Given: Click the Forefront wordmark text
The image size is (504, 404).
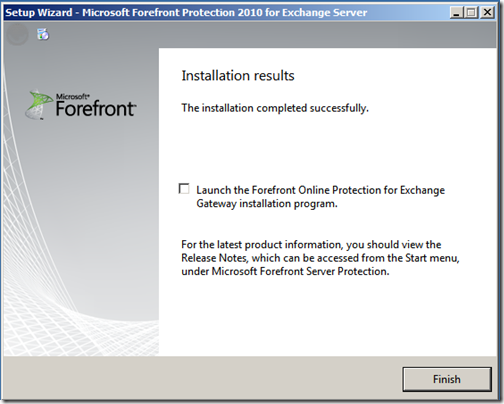Looking at the screenshot, I should (96, 109).
